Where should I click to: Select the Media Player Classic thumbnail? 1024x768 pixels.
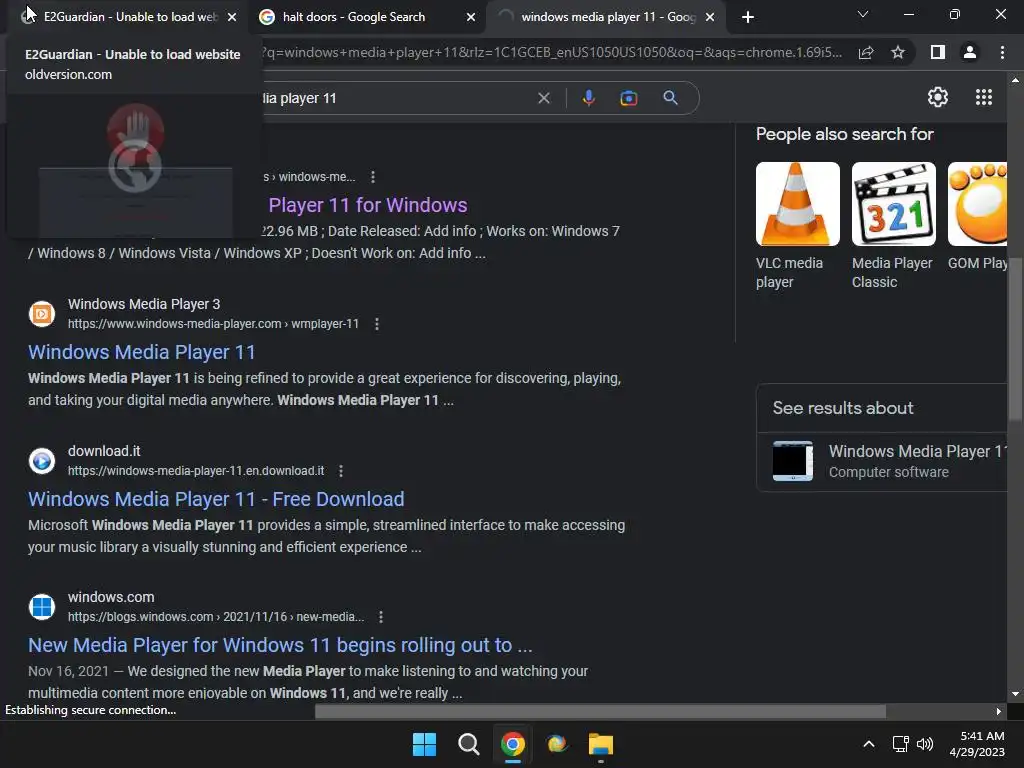(x=893, y=204)
